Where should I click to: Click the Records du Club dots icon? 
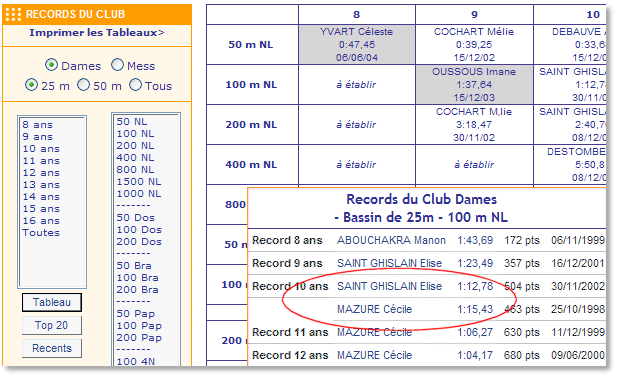click(13, 14)
